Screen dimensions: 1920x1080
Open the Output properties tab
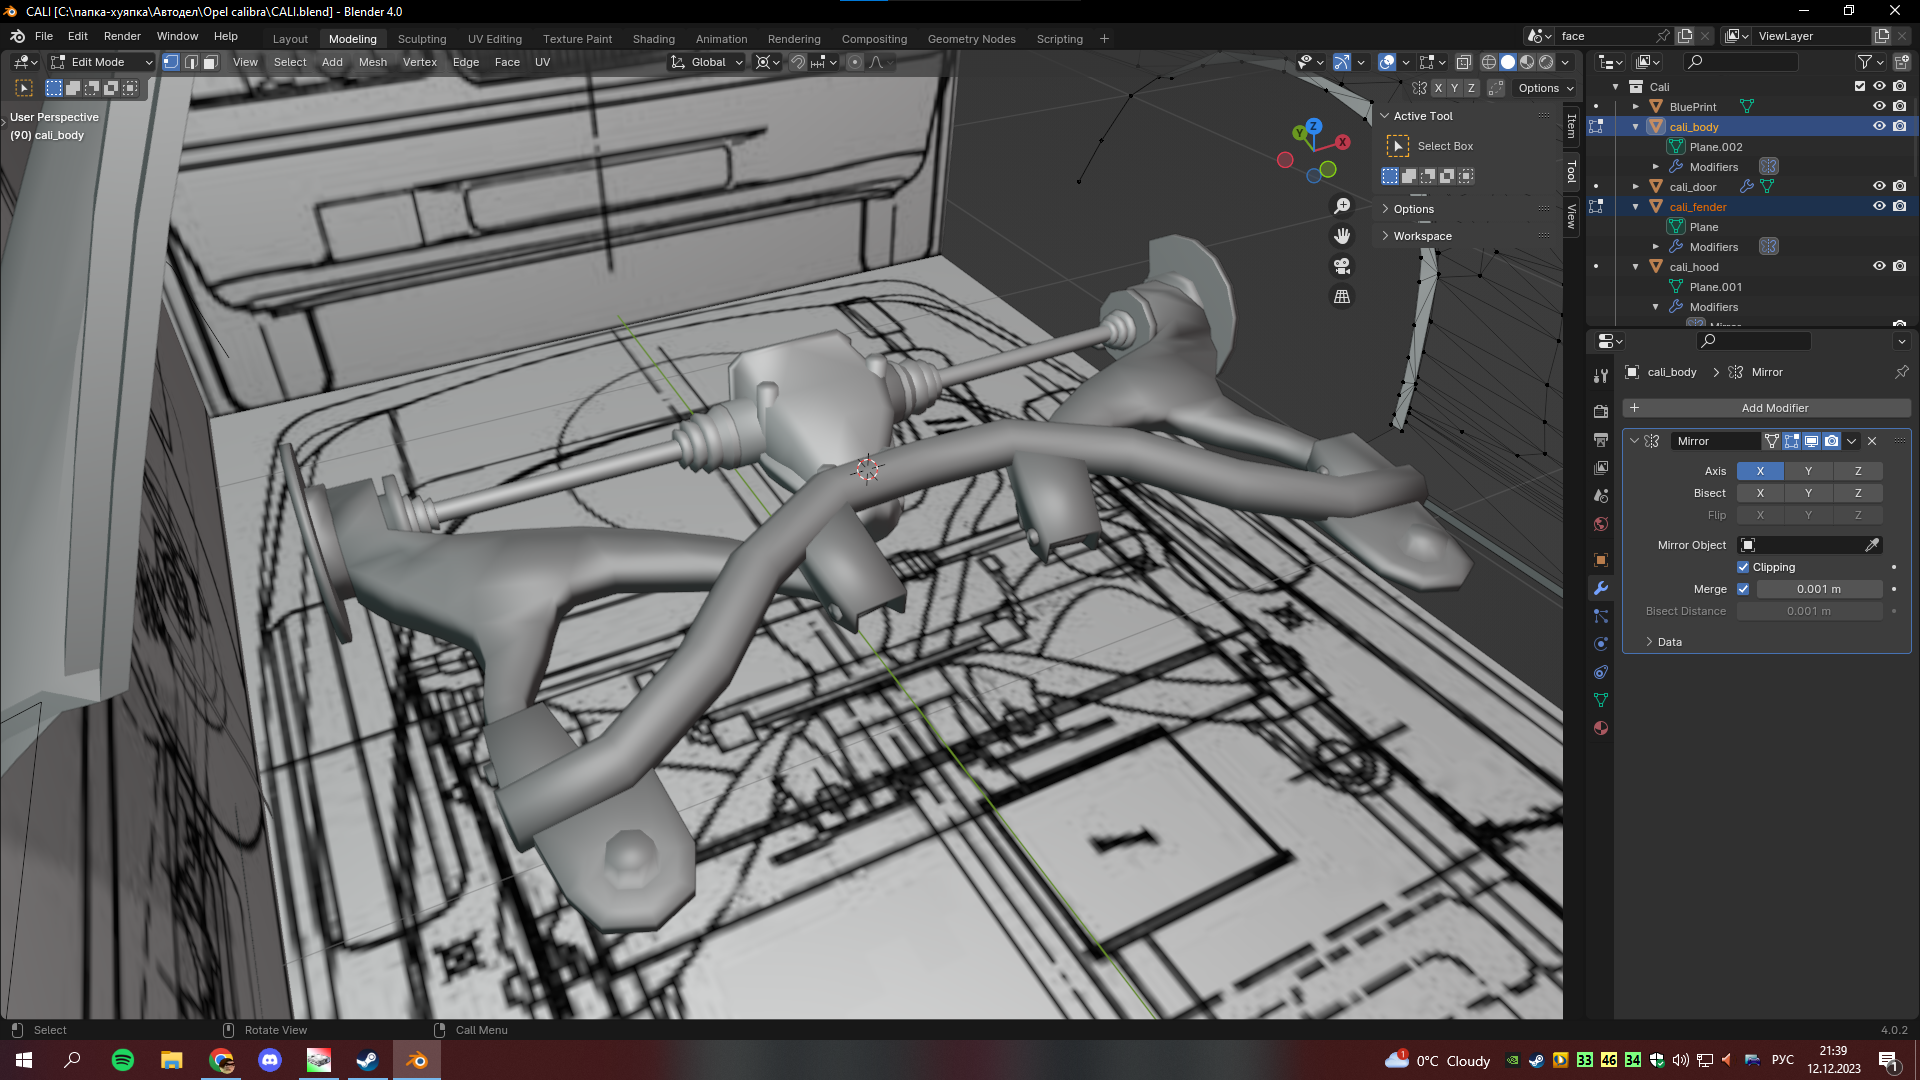1601,440
